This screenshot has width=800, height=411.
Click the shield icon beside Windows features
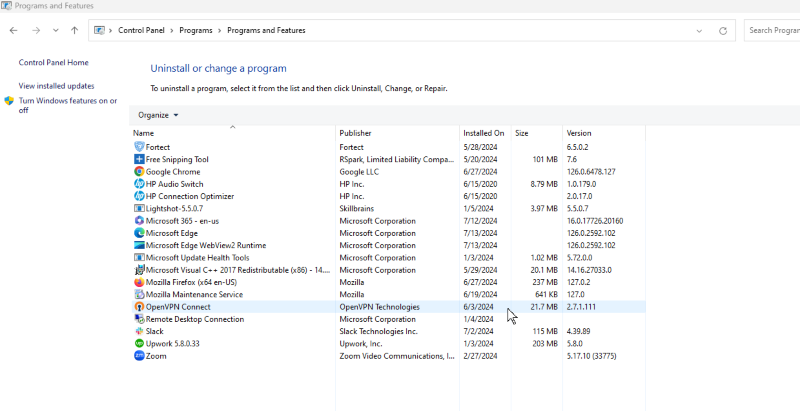tap(9, 101)
